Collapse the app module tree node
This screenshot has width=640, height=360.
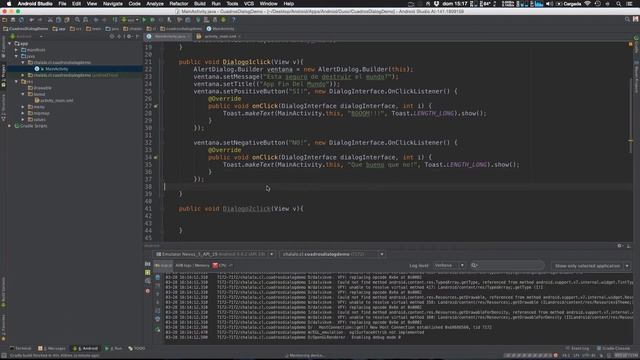[10, 43]
